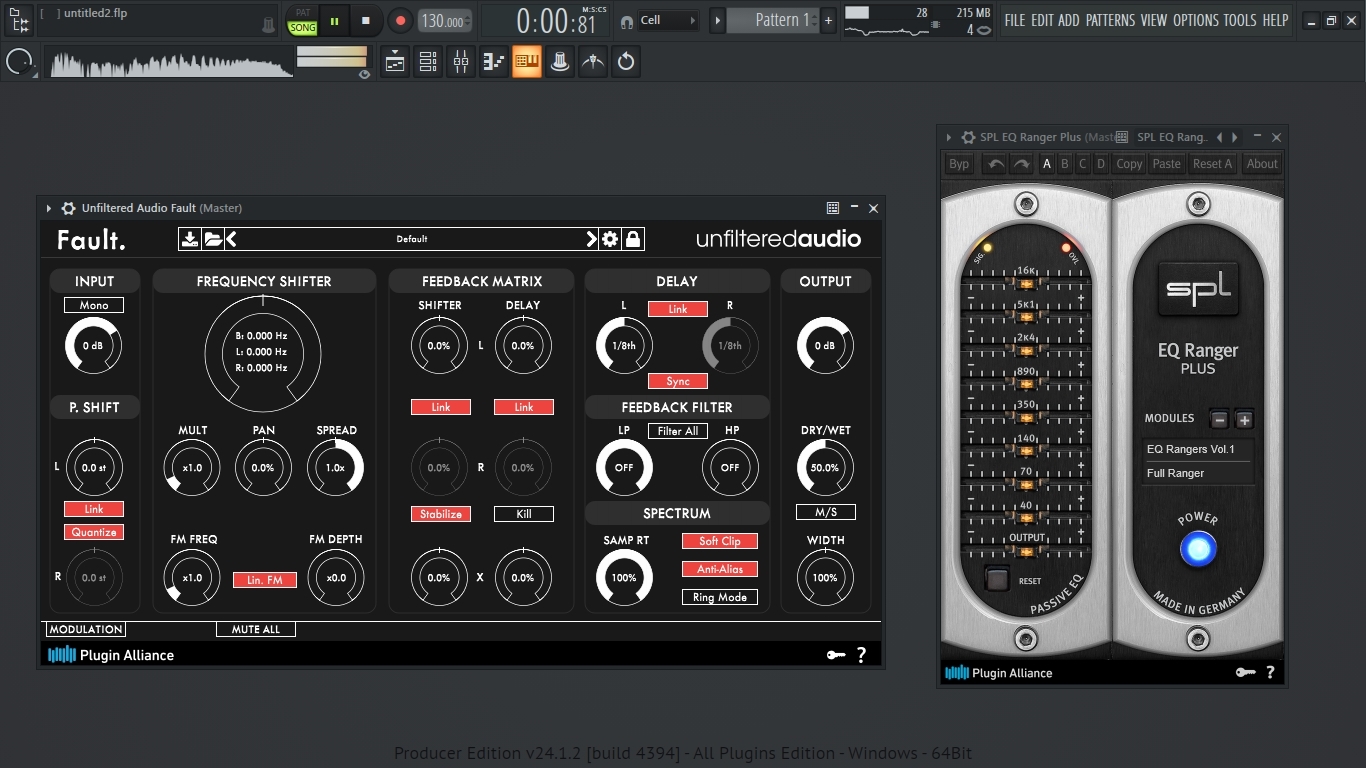Screen dimensions: 1366x768
Task: Open the VIEW menu
Action: (x=1154, y=20)
